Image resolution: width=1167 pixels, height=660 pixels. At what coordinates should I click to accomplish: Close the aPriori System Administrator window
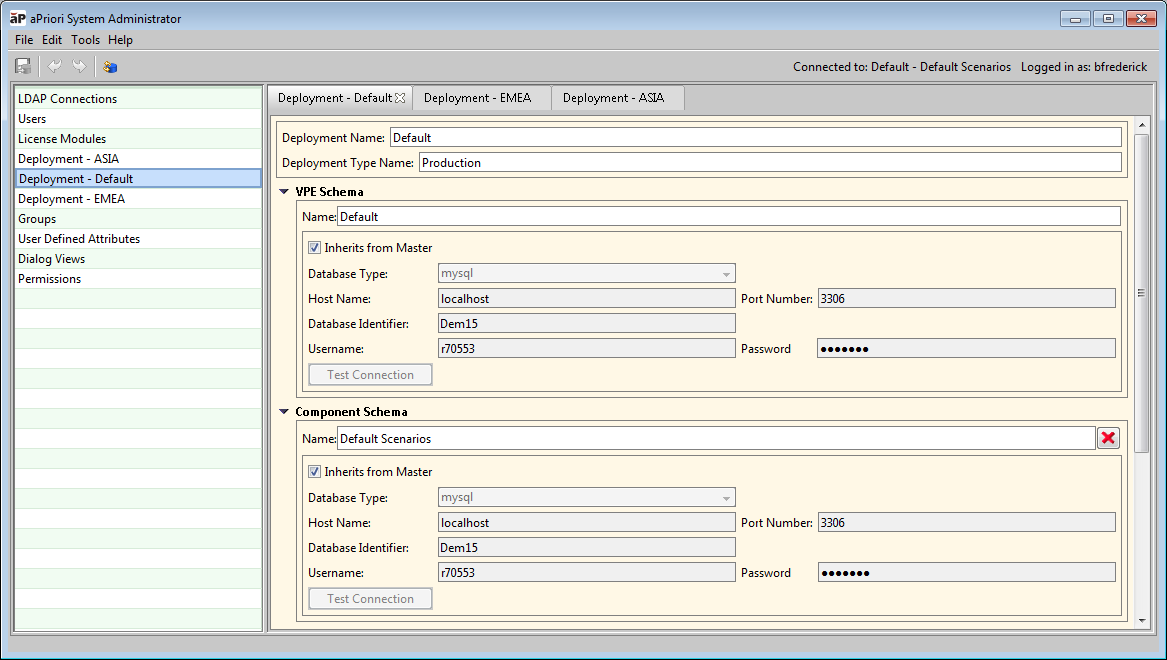(1141, 19)
